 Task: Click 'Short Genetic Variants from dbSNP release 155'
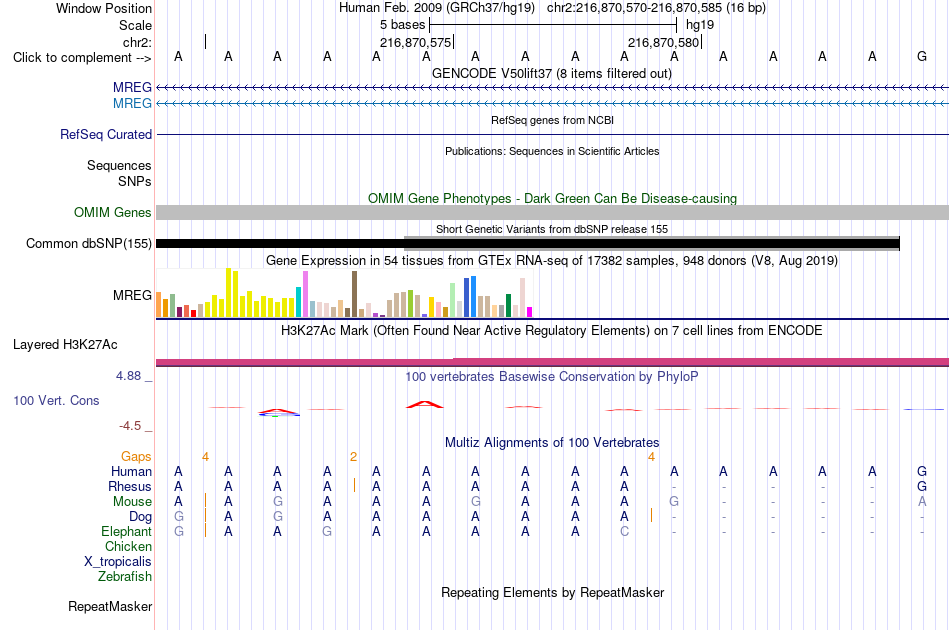(552, 229)
